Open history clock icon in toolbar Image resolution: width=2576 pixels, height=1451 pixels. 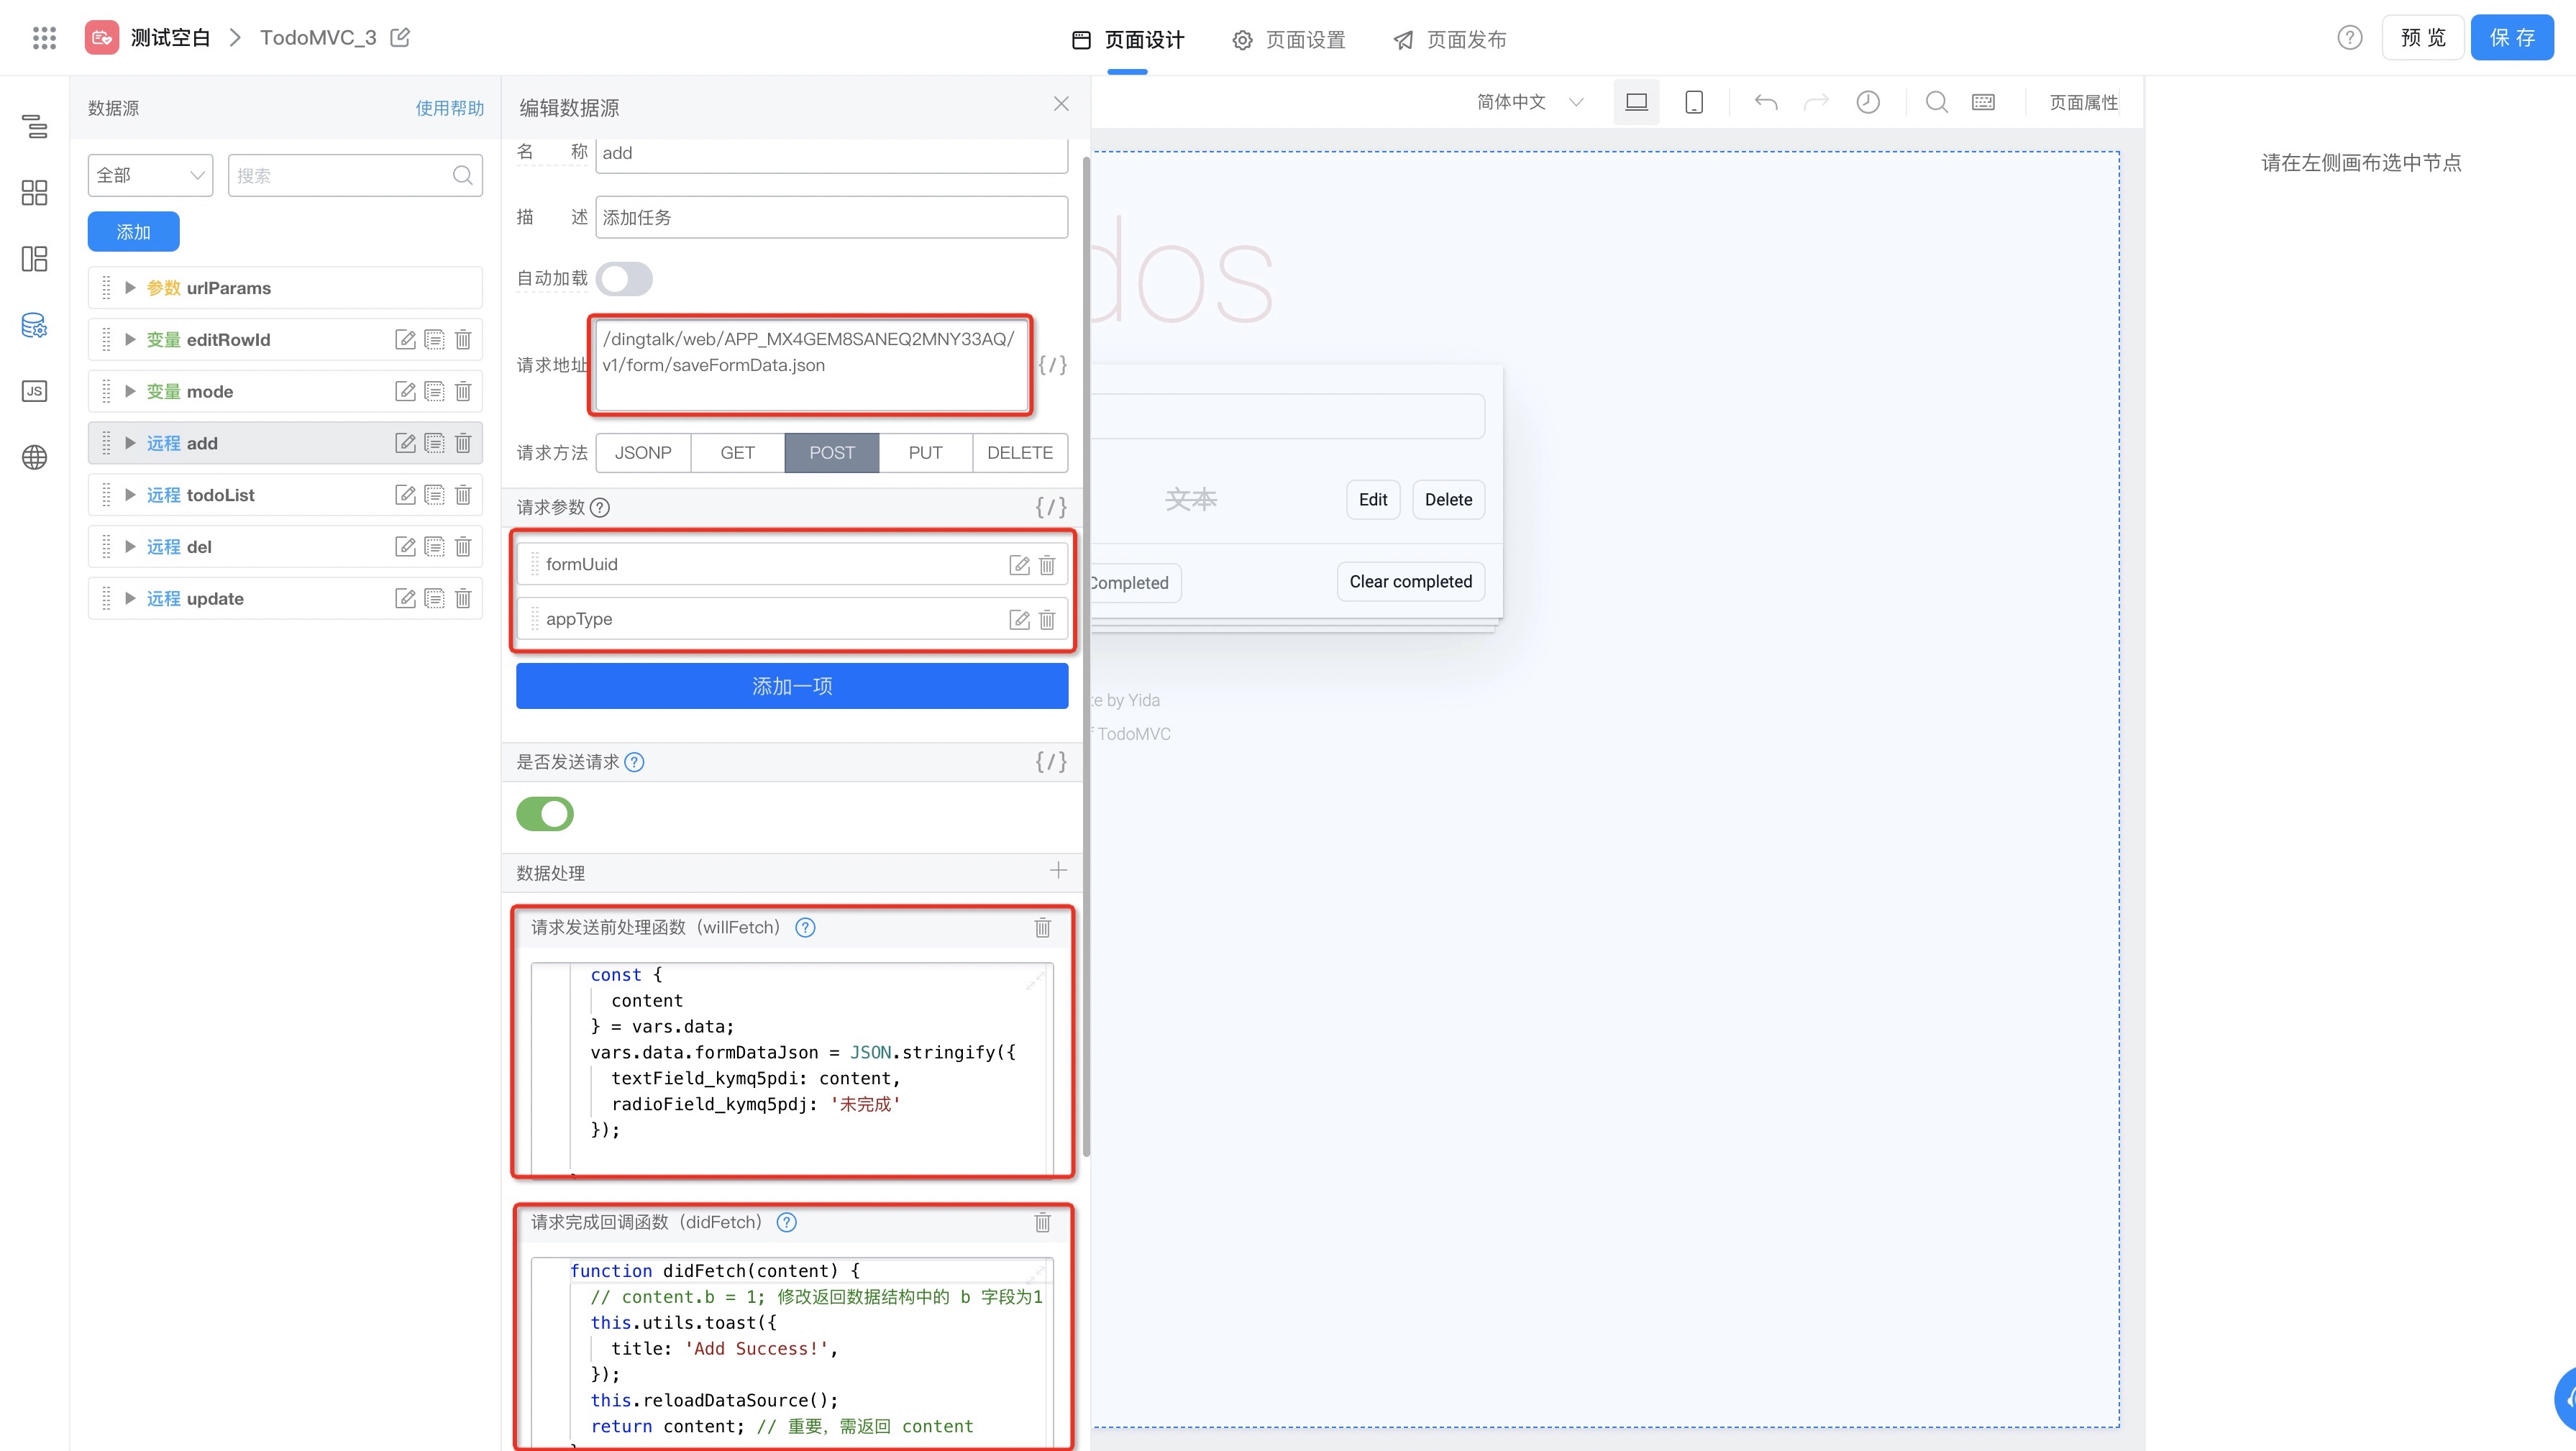1868,102
